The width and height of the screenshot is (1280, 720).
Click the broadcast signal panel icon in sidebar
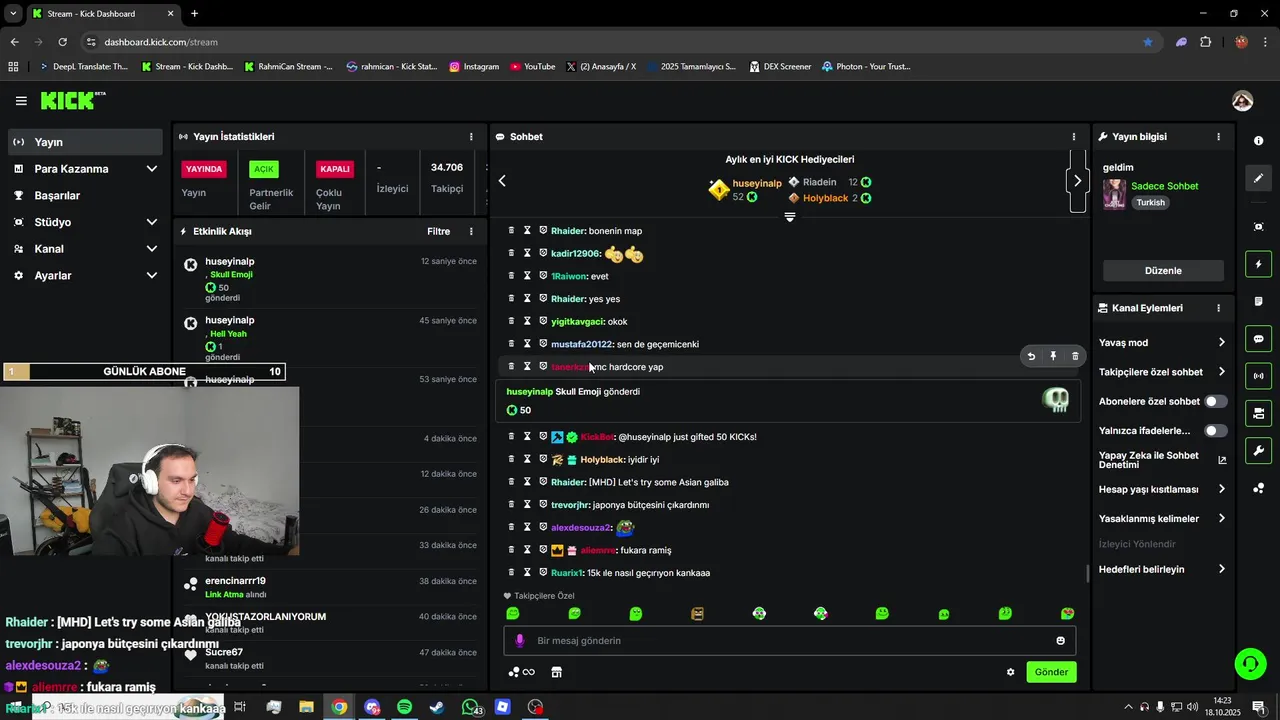click(1259, 376)
